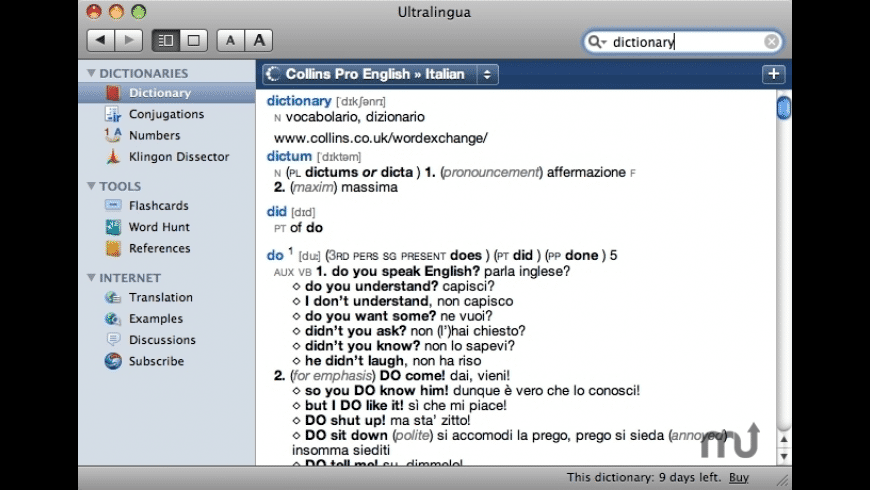Click the phrase 'do you understand?'

click(372, 286)
